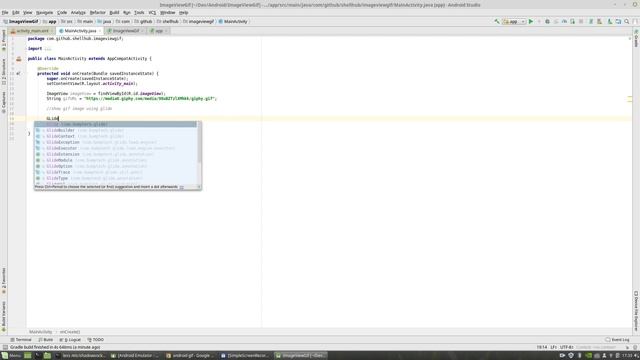Click the 'shellhub' breadcrumb package
Viewport: 640px width, 360px height.
(168, 21)
